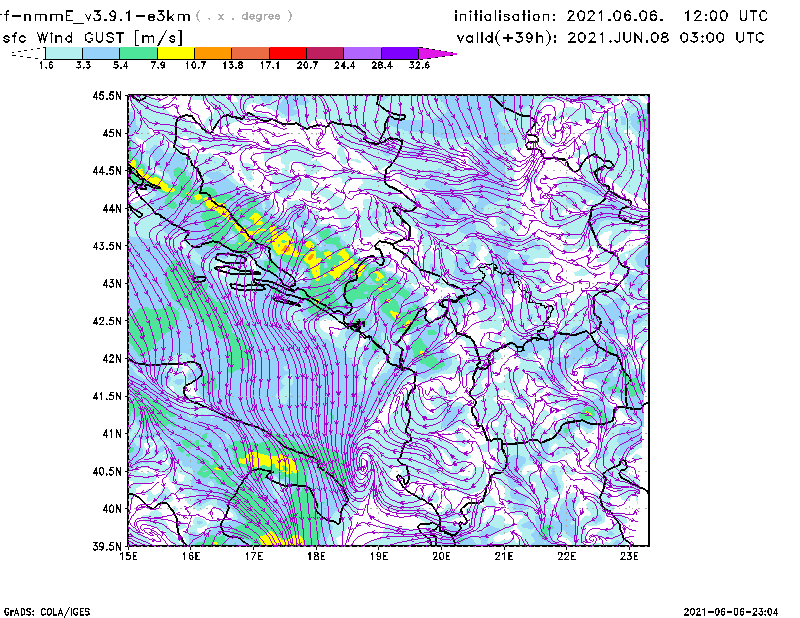This screenshot has height=618, width=800.
Task: Click the light blue 3.3–5.4 legend swatch
Action: tap(101, 53)
